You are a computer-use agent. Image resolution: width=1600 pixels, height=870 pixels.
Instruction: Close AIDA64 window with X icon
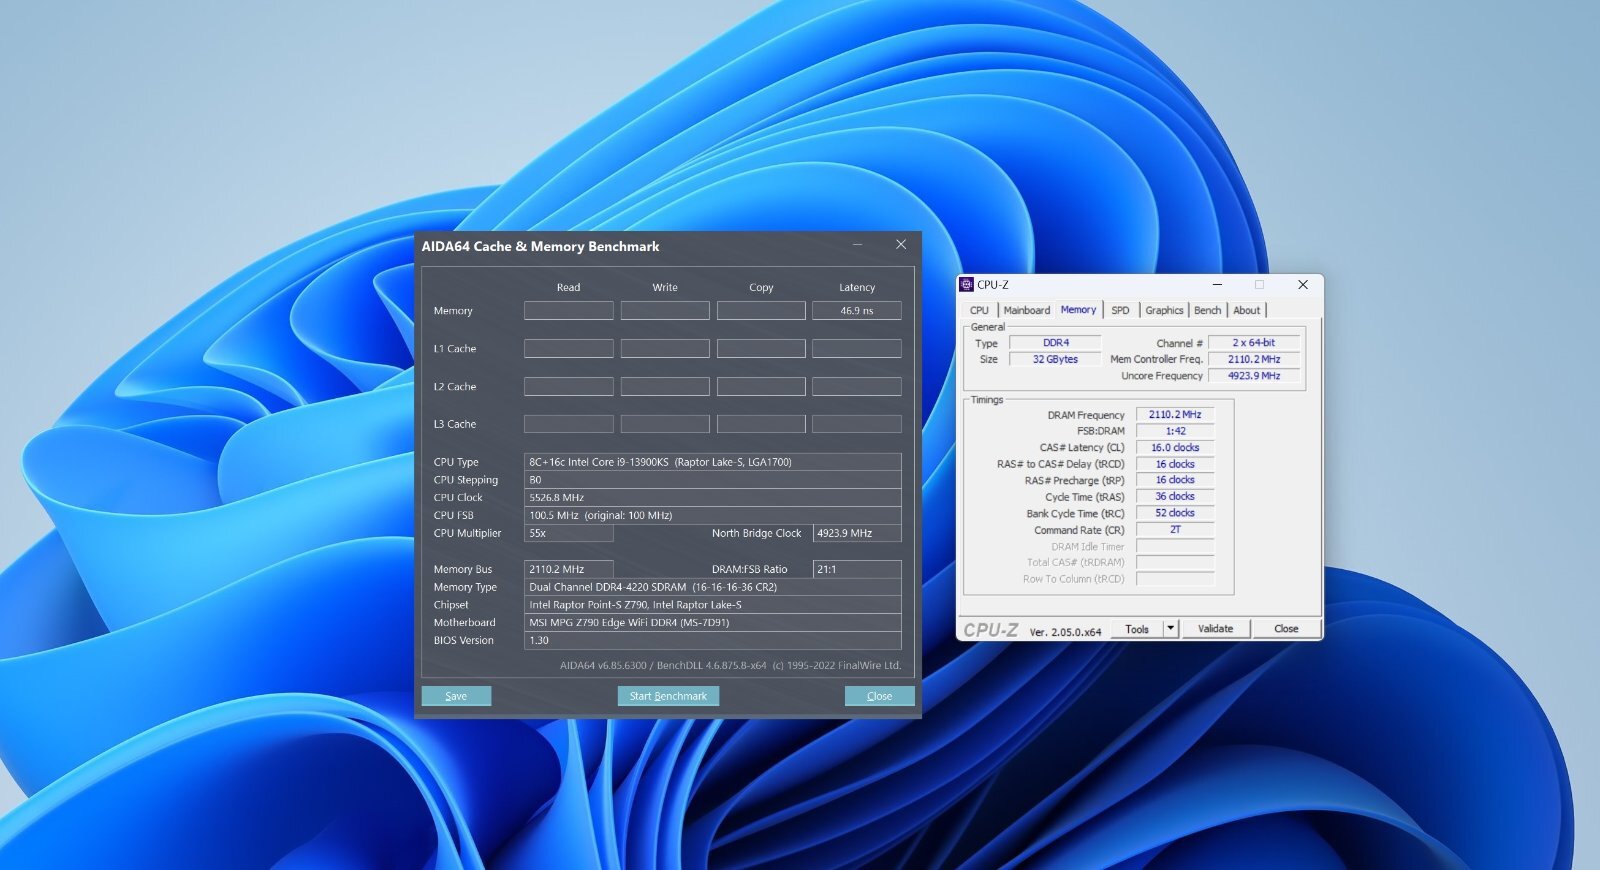click(901, 245)
